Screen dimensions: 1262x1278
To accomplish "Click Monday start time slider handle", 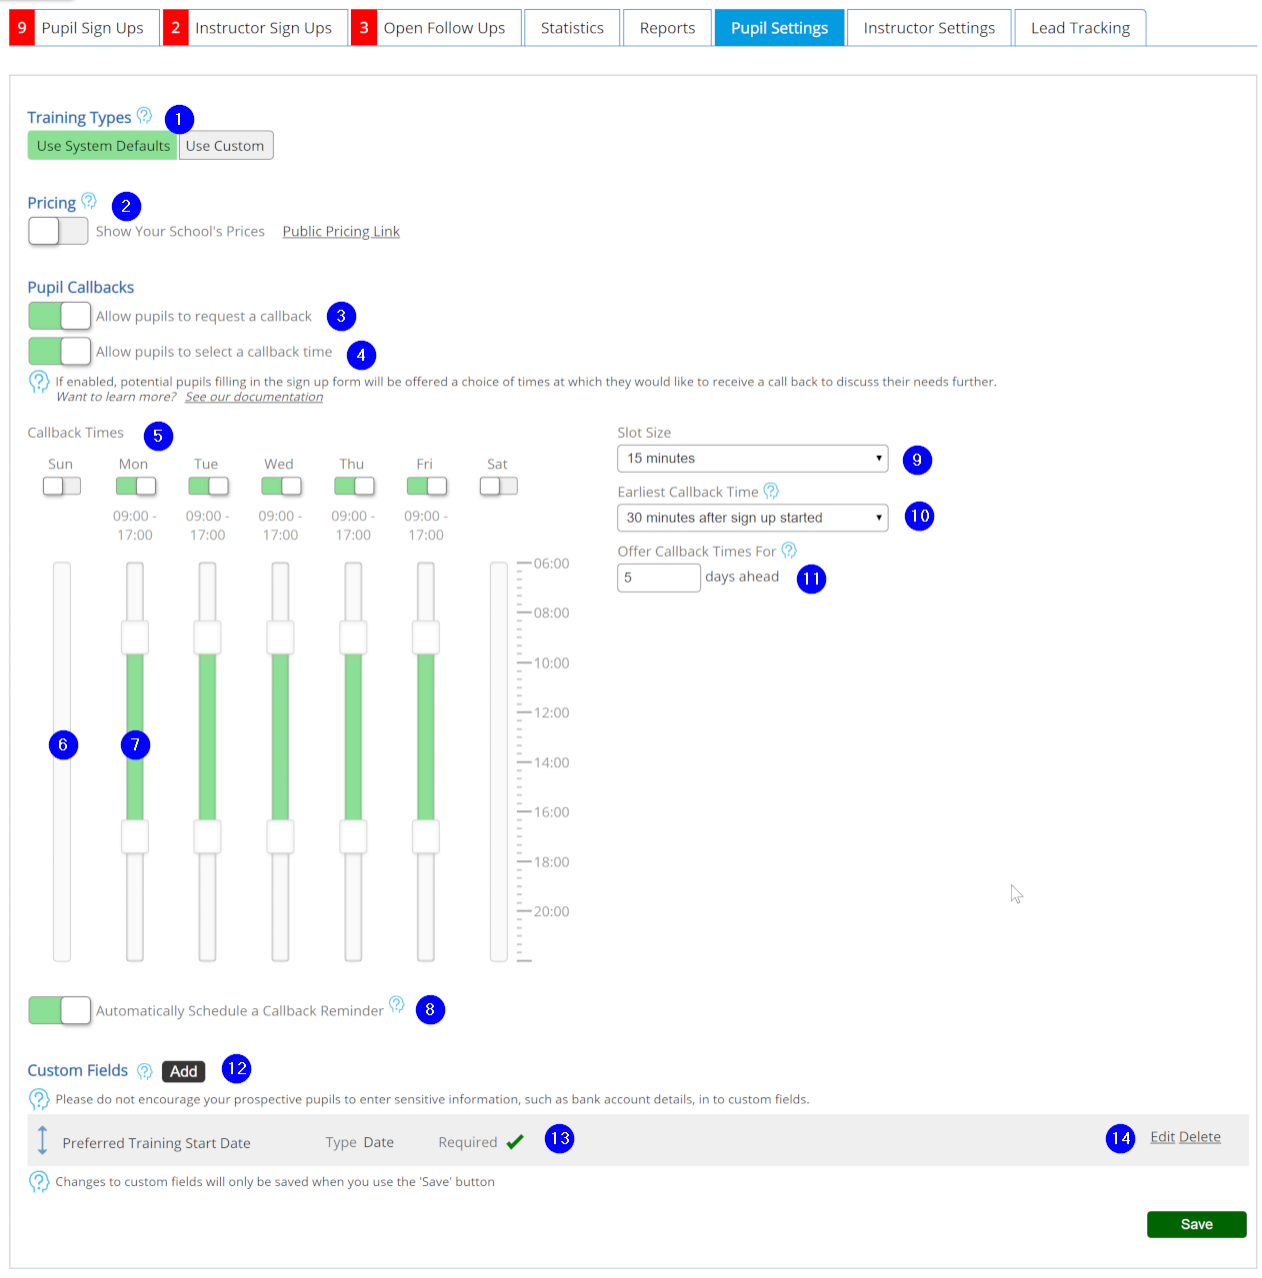I will (x=135, y=637).
